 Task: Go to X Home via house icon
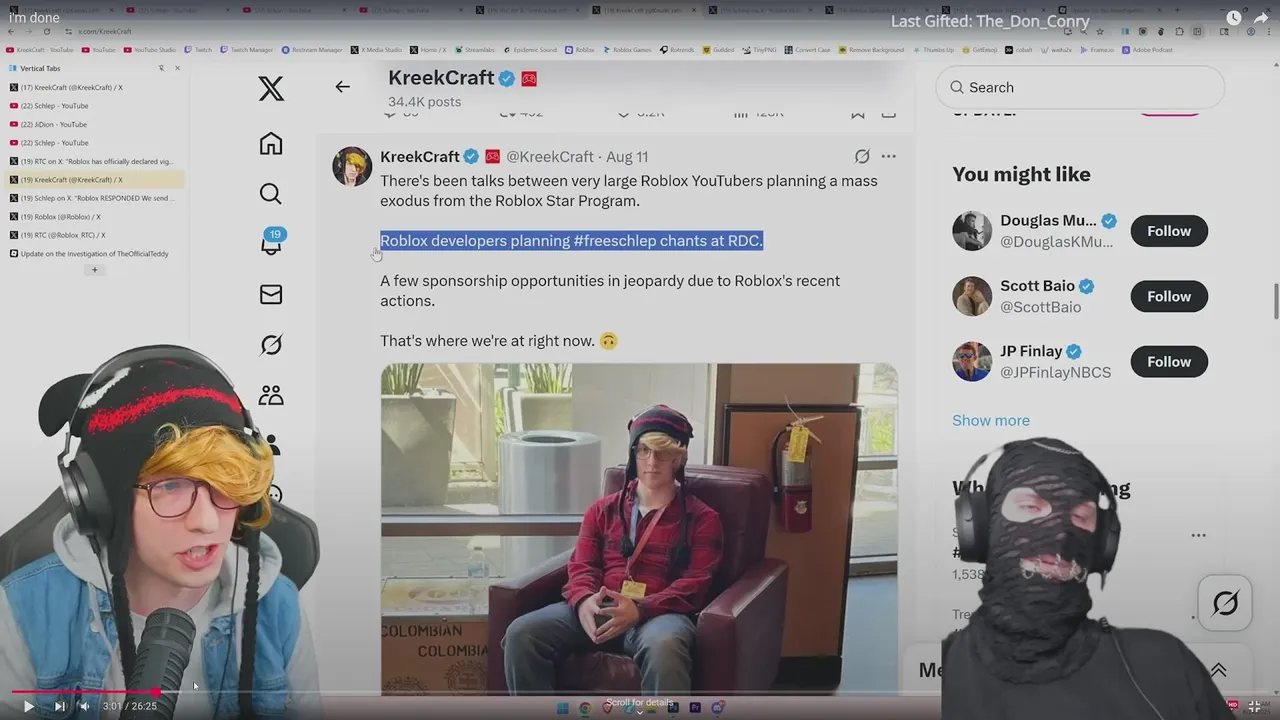point(271,144)
